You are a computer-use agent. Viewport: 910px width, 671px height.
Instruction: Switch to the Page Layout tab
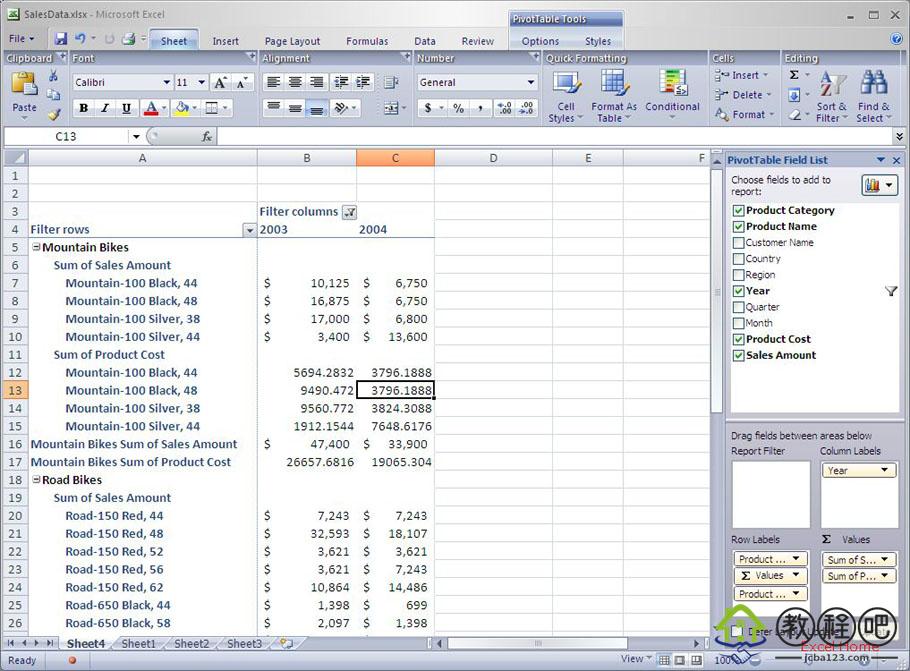[292, 41]
